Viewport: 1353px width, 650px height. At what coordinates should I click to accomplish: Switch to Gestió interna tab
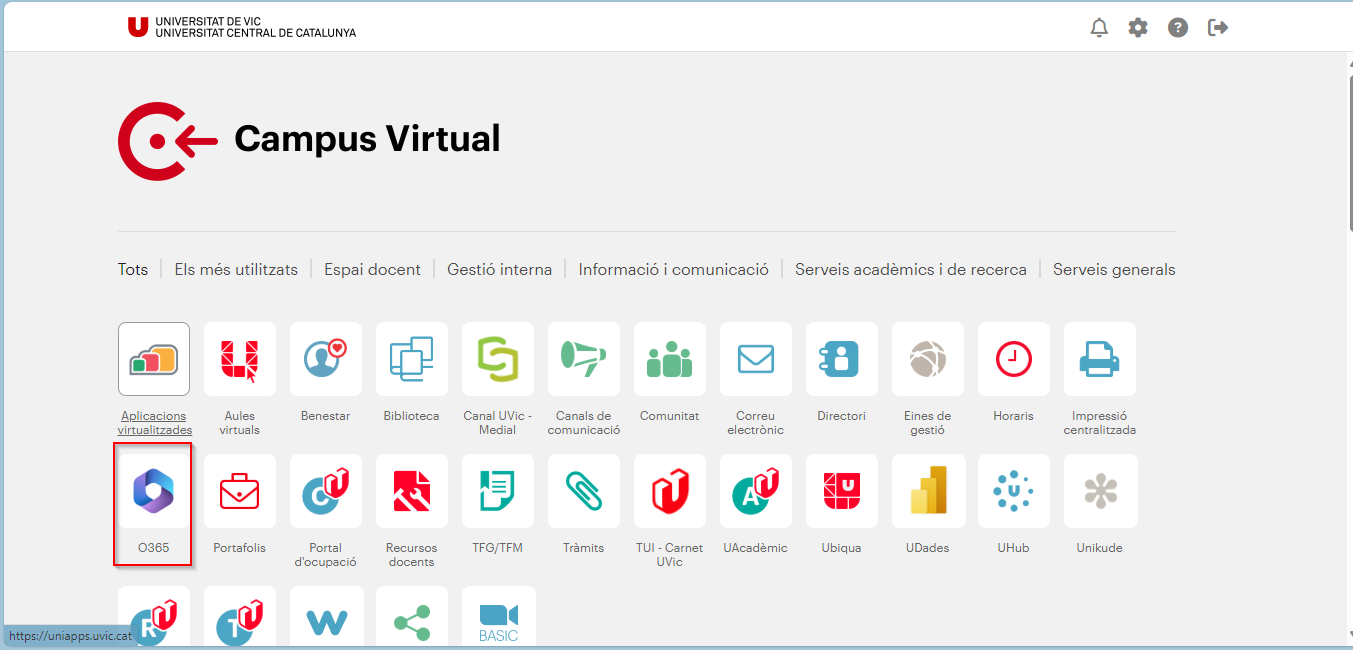500,269
